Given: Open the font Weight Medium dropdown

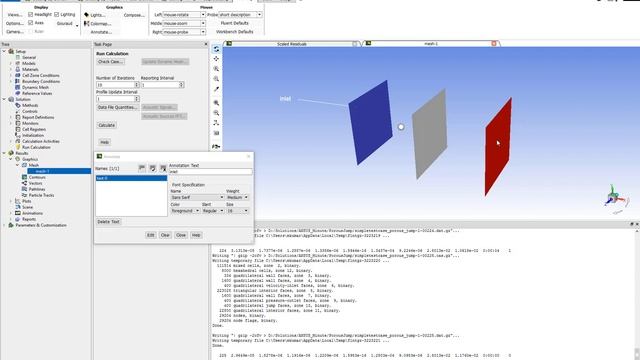Looking at the screenshot, I should 237,197.
